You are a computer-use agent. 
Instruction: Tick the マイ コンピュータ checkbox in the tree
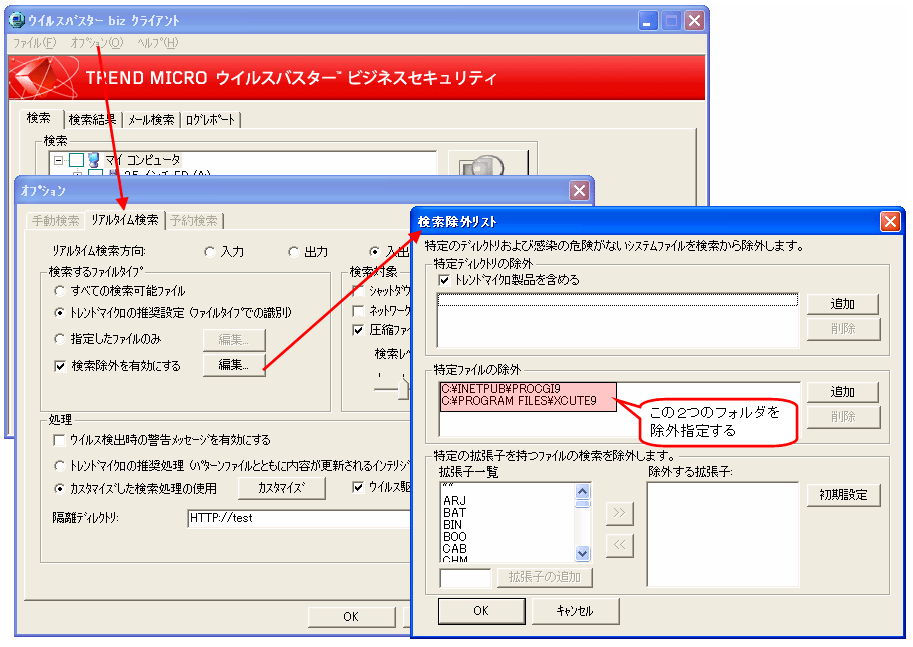pyautogui.click(x=76, y=160)
